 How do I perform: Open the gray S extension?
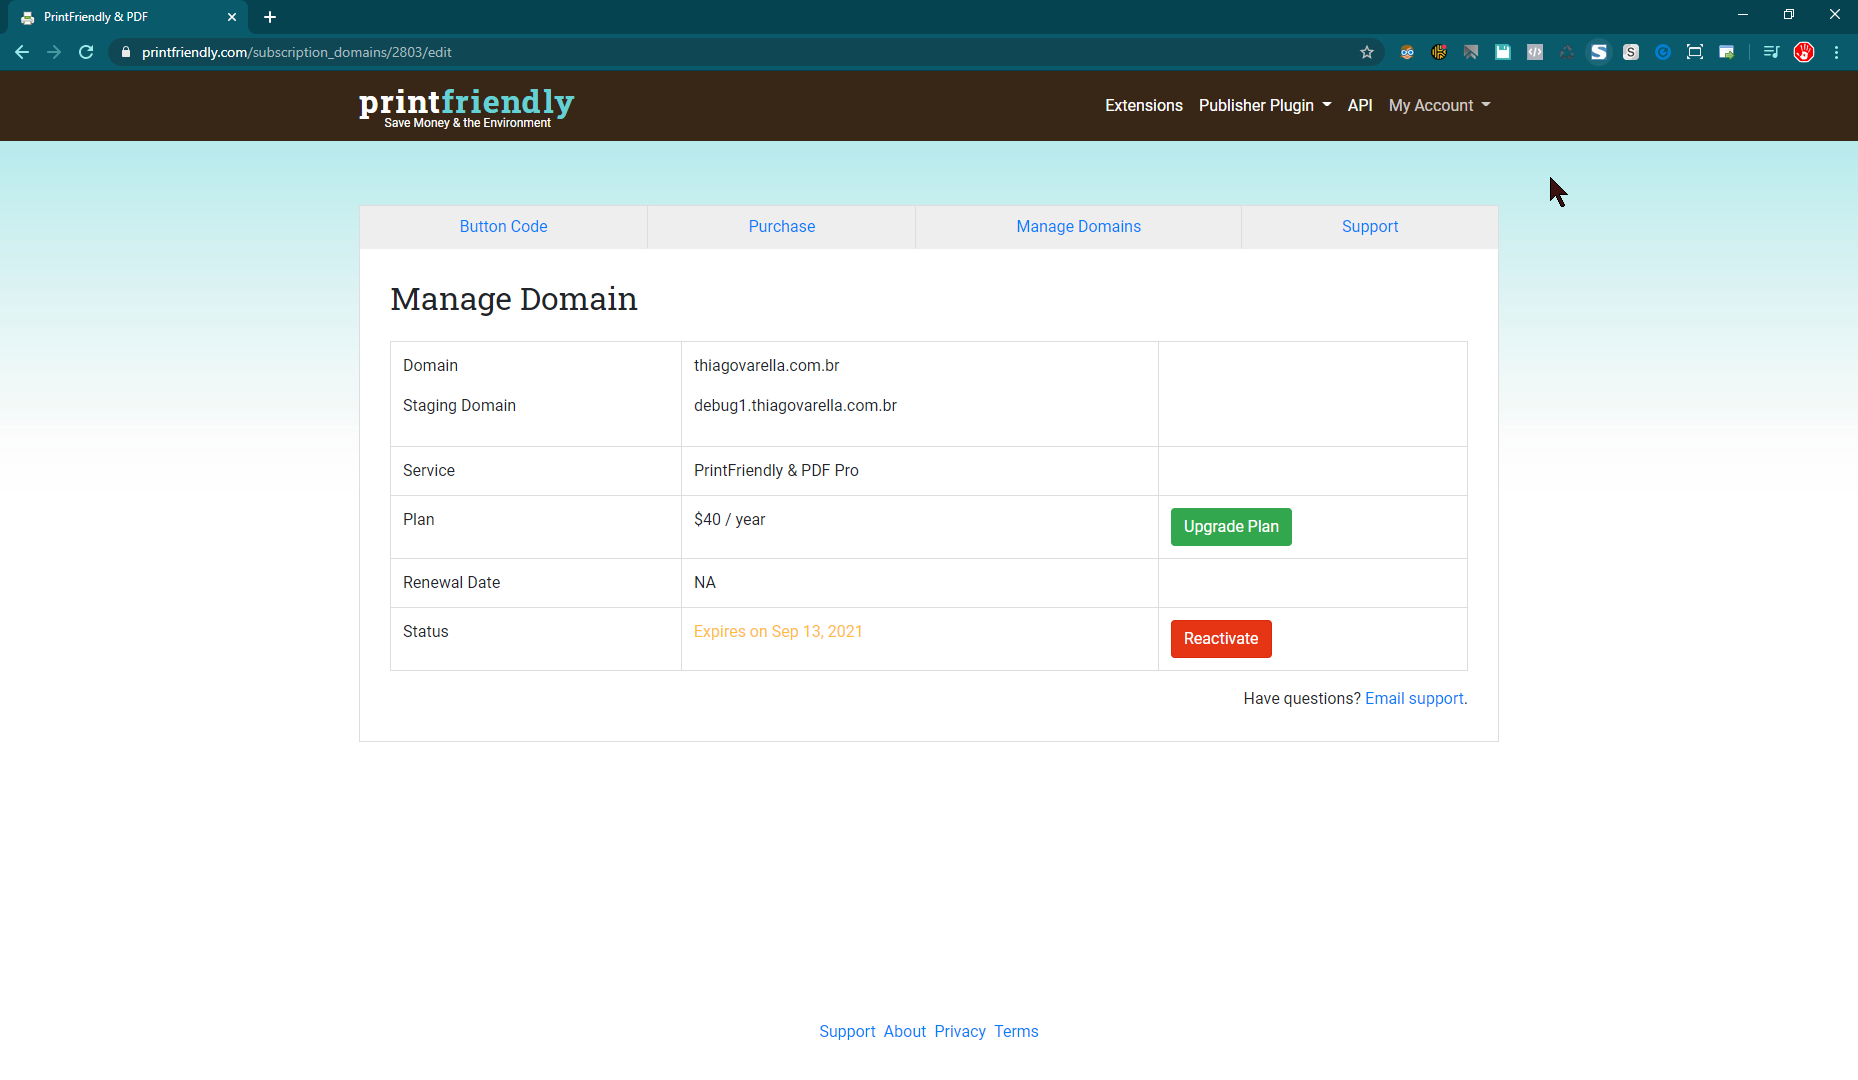[x=1631, y=52]
